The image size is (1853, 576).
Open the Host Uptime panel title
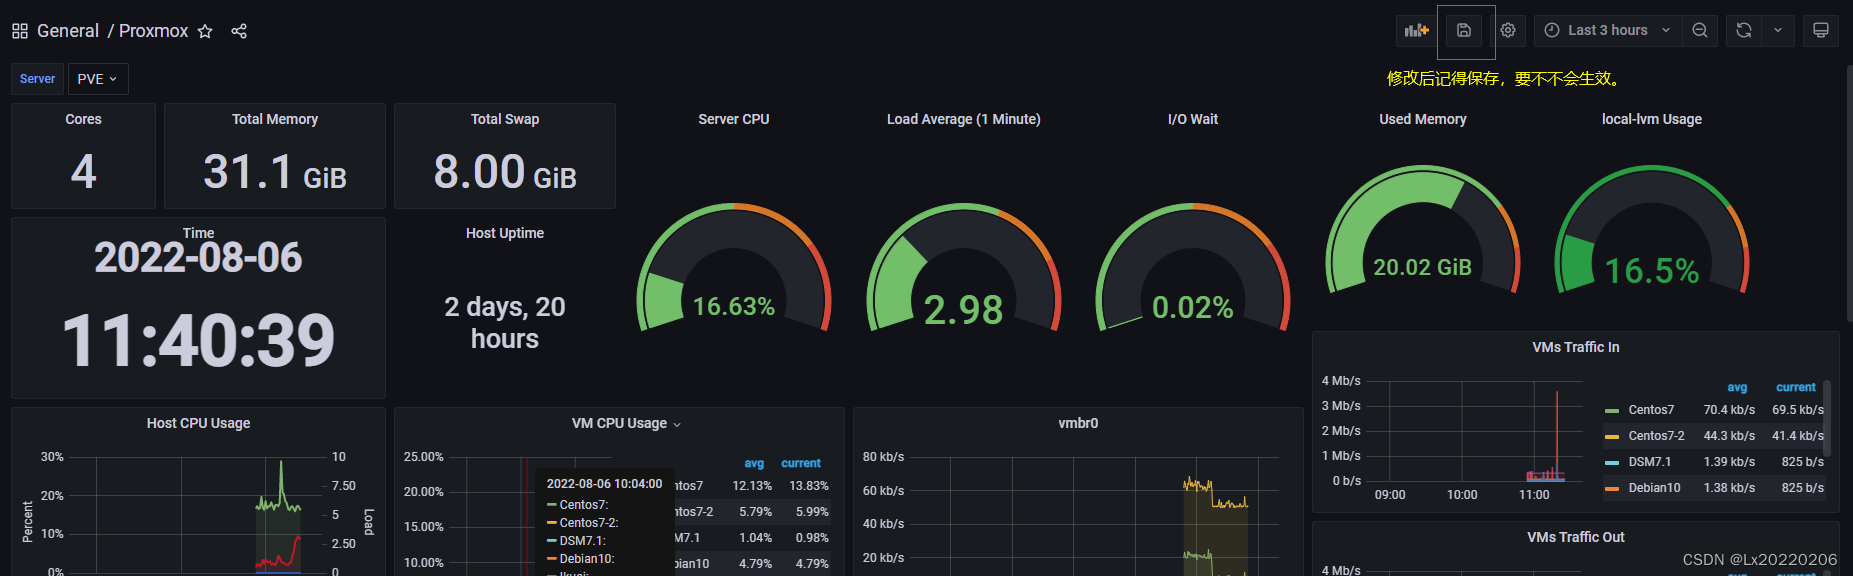(505, 233)
